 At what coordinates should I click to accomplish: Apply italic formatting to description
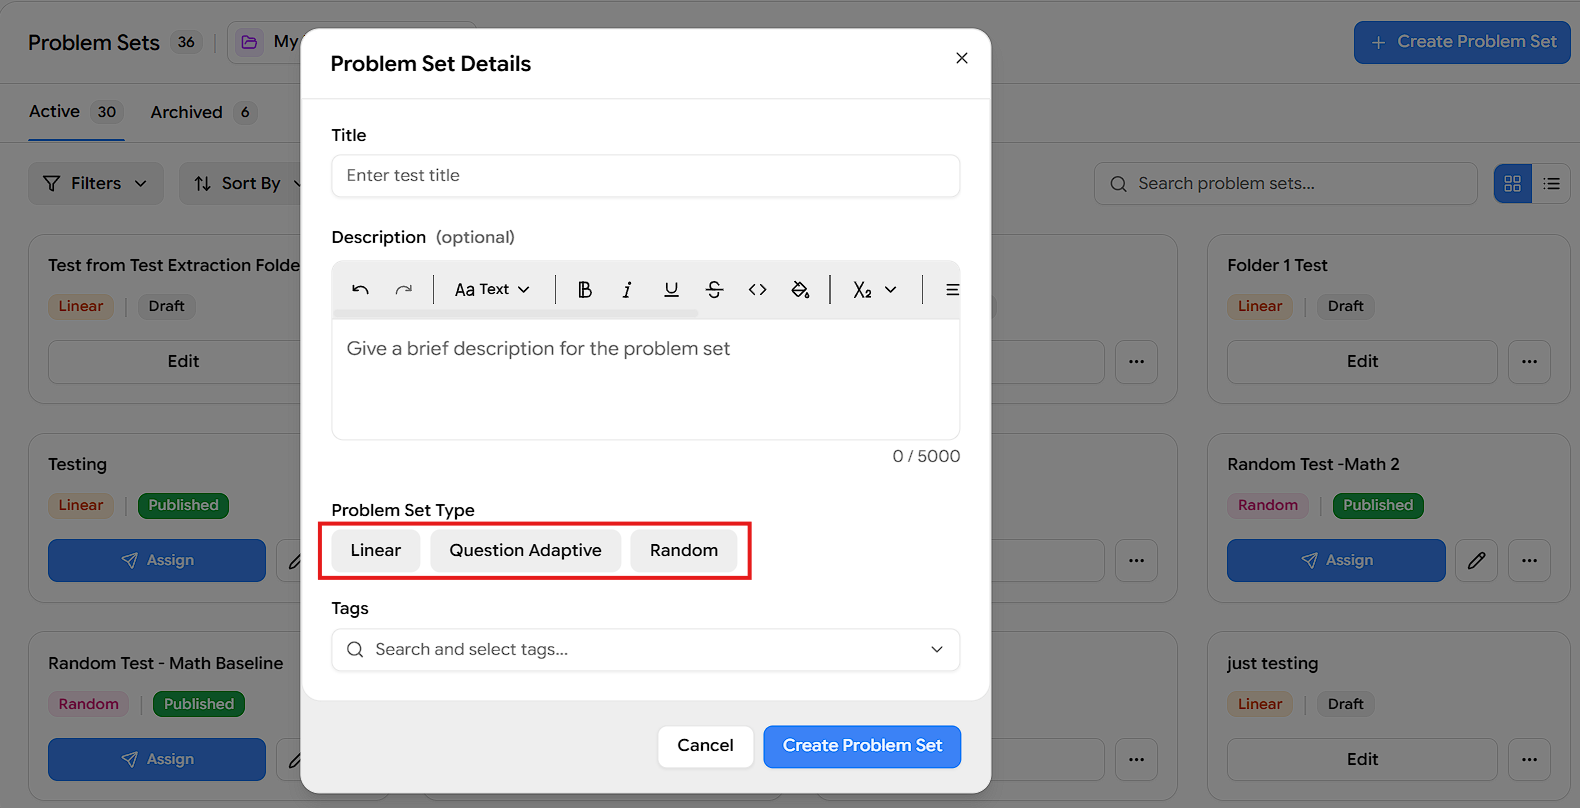click(x=627, y=290)
